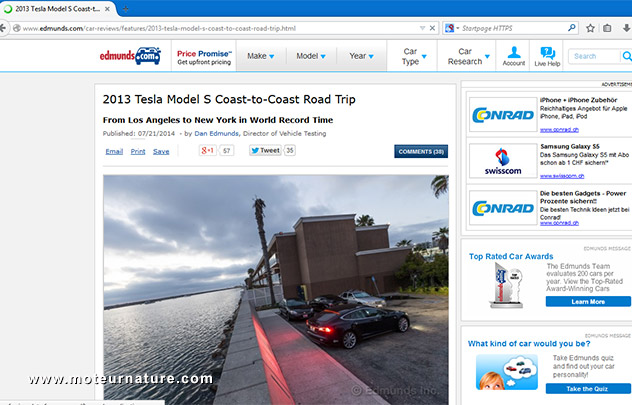The width and height of the screenshot is (632, 405).
Task: Click the Top Rated award trophy image
Action: coord(506,286)
